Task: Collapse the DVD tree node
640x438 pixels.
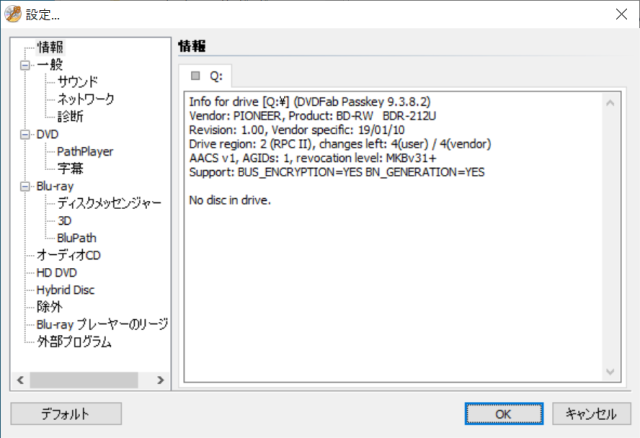Action: point(25,134)
